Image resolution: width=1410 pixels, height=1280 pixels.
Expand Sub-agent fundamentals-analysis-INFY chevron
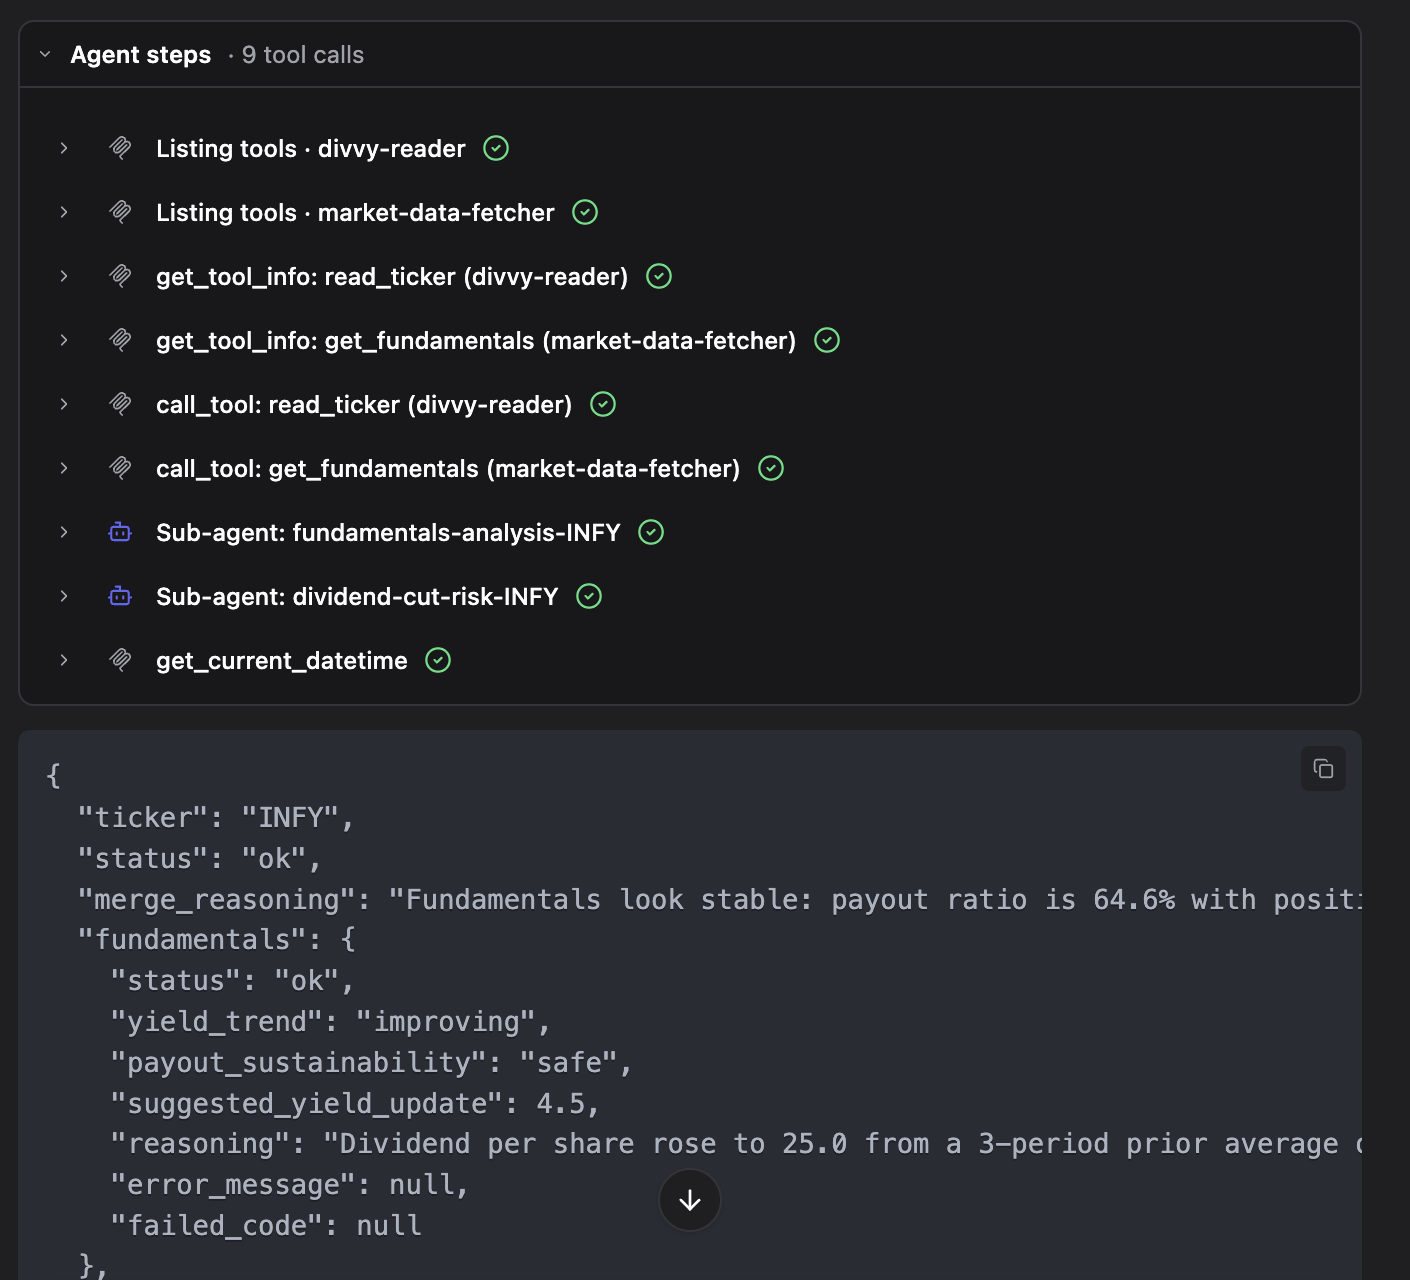tap(64, 532)
